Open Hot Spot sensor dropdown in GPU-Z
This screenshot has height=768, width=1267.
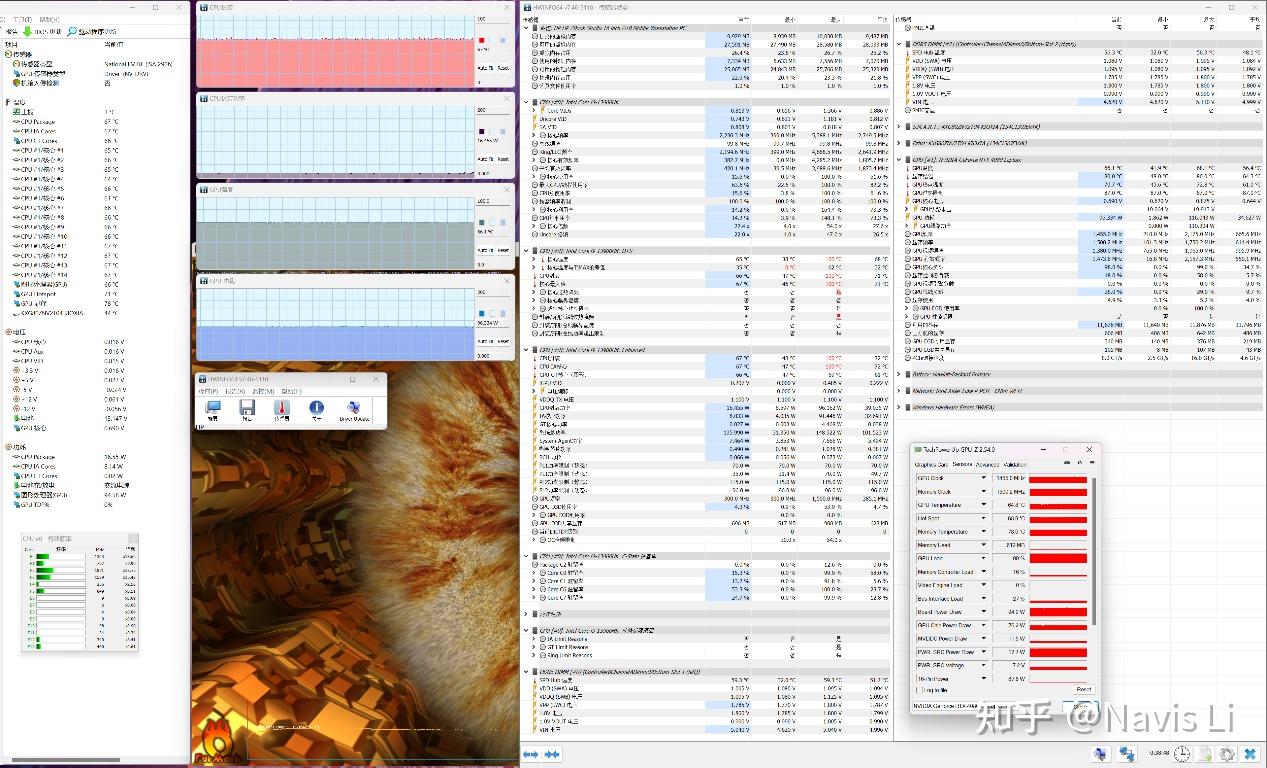(x=983, y=519)
